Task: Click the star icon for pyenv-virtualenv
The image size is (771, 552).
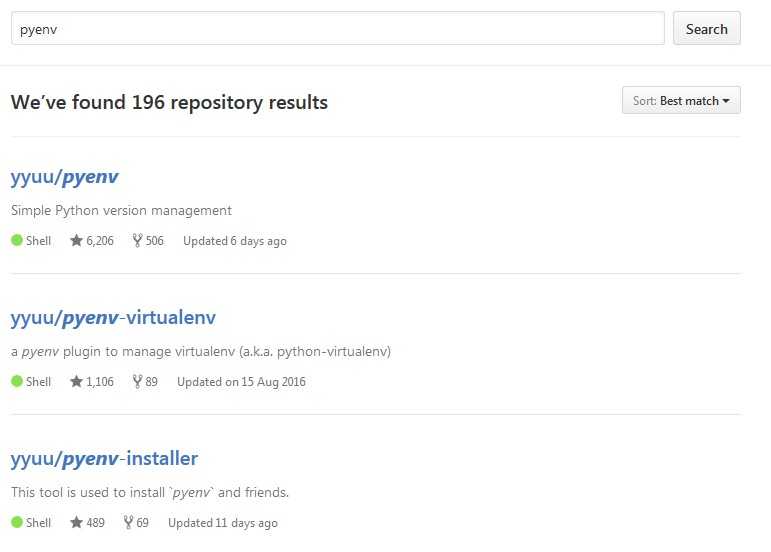Action: coord(76,381)
